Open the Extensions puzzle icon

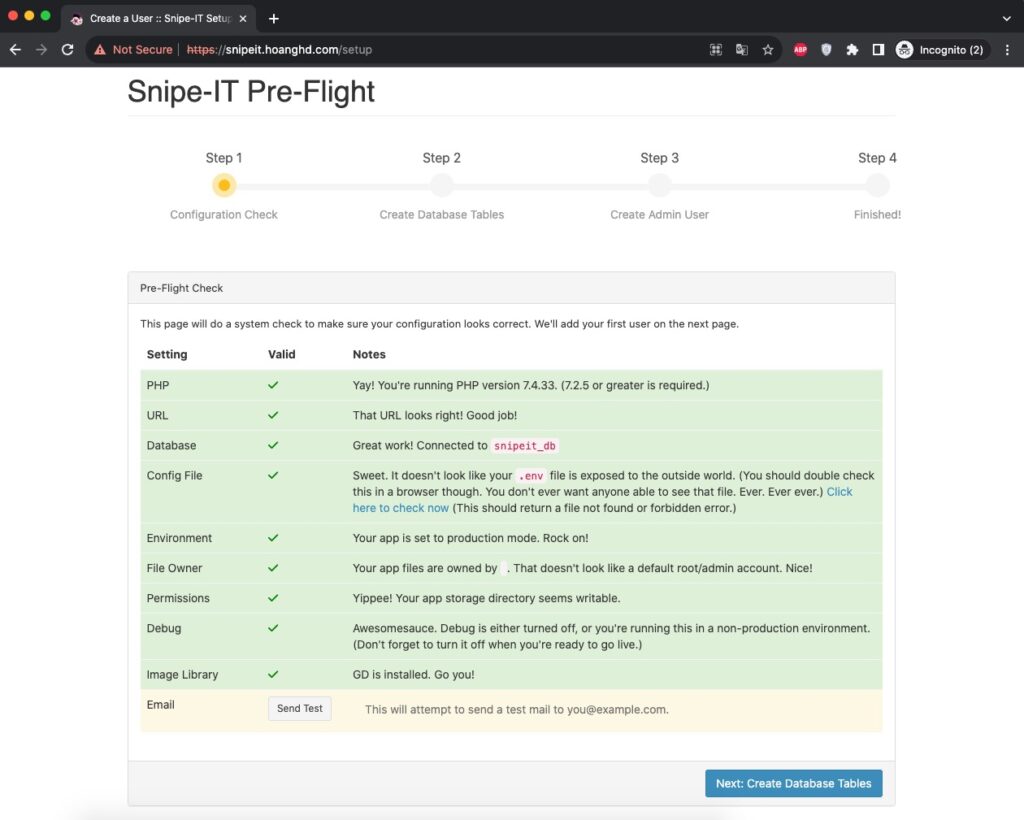point(852,50)
